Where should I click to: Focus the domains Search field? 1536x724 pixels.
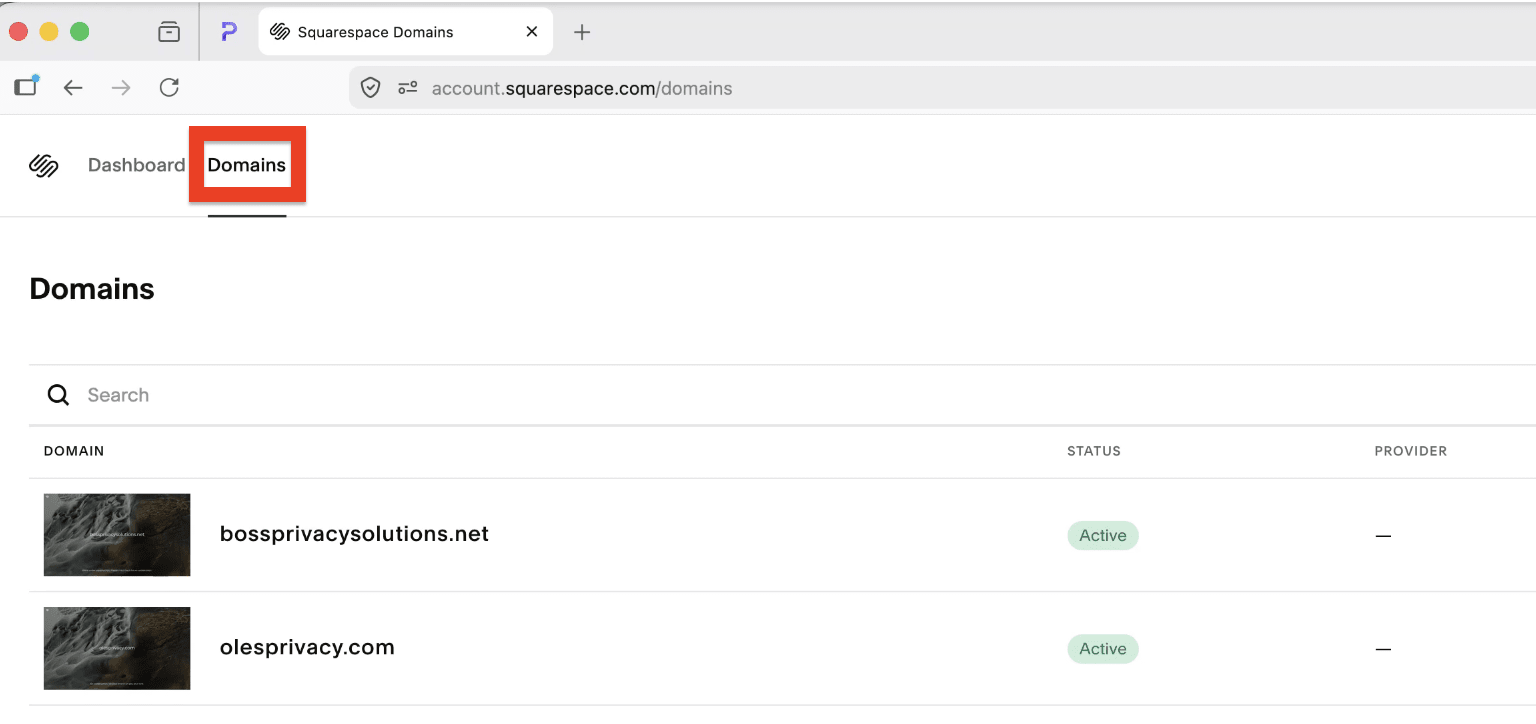coord(782,395)
